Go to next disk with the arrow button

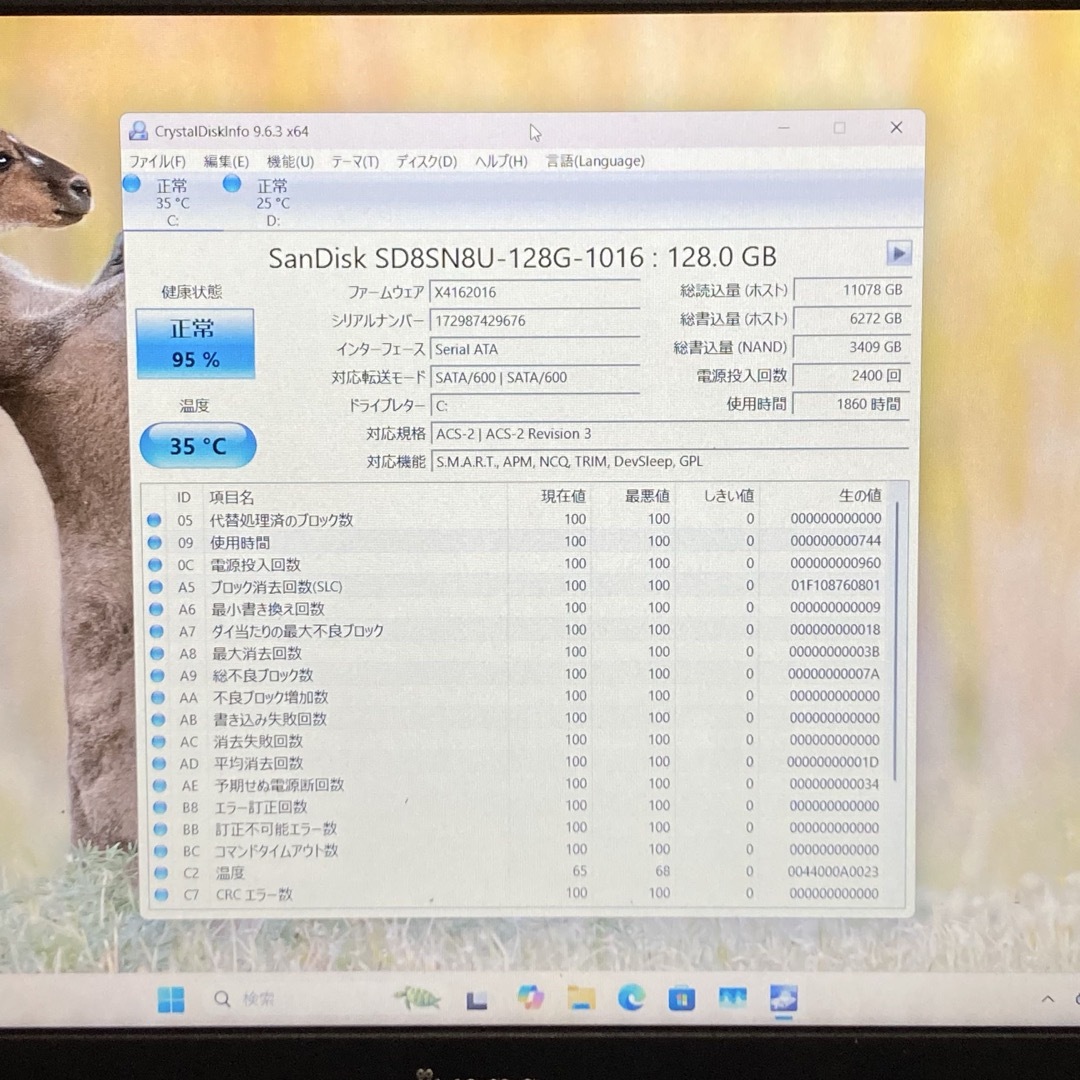coord(898,253)
